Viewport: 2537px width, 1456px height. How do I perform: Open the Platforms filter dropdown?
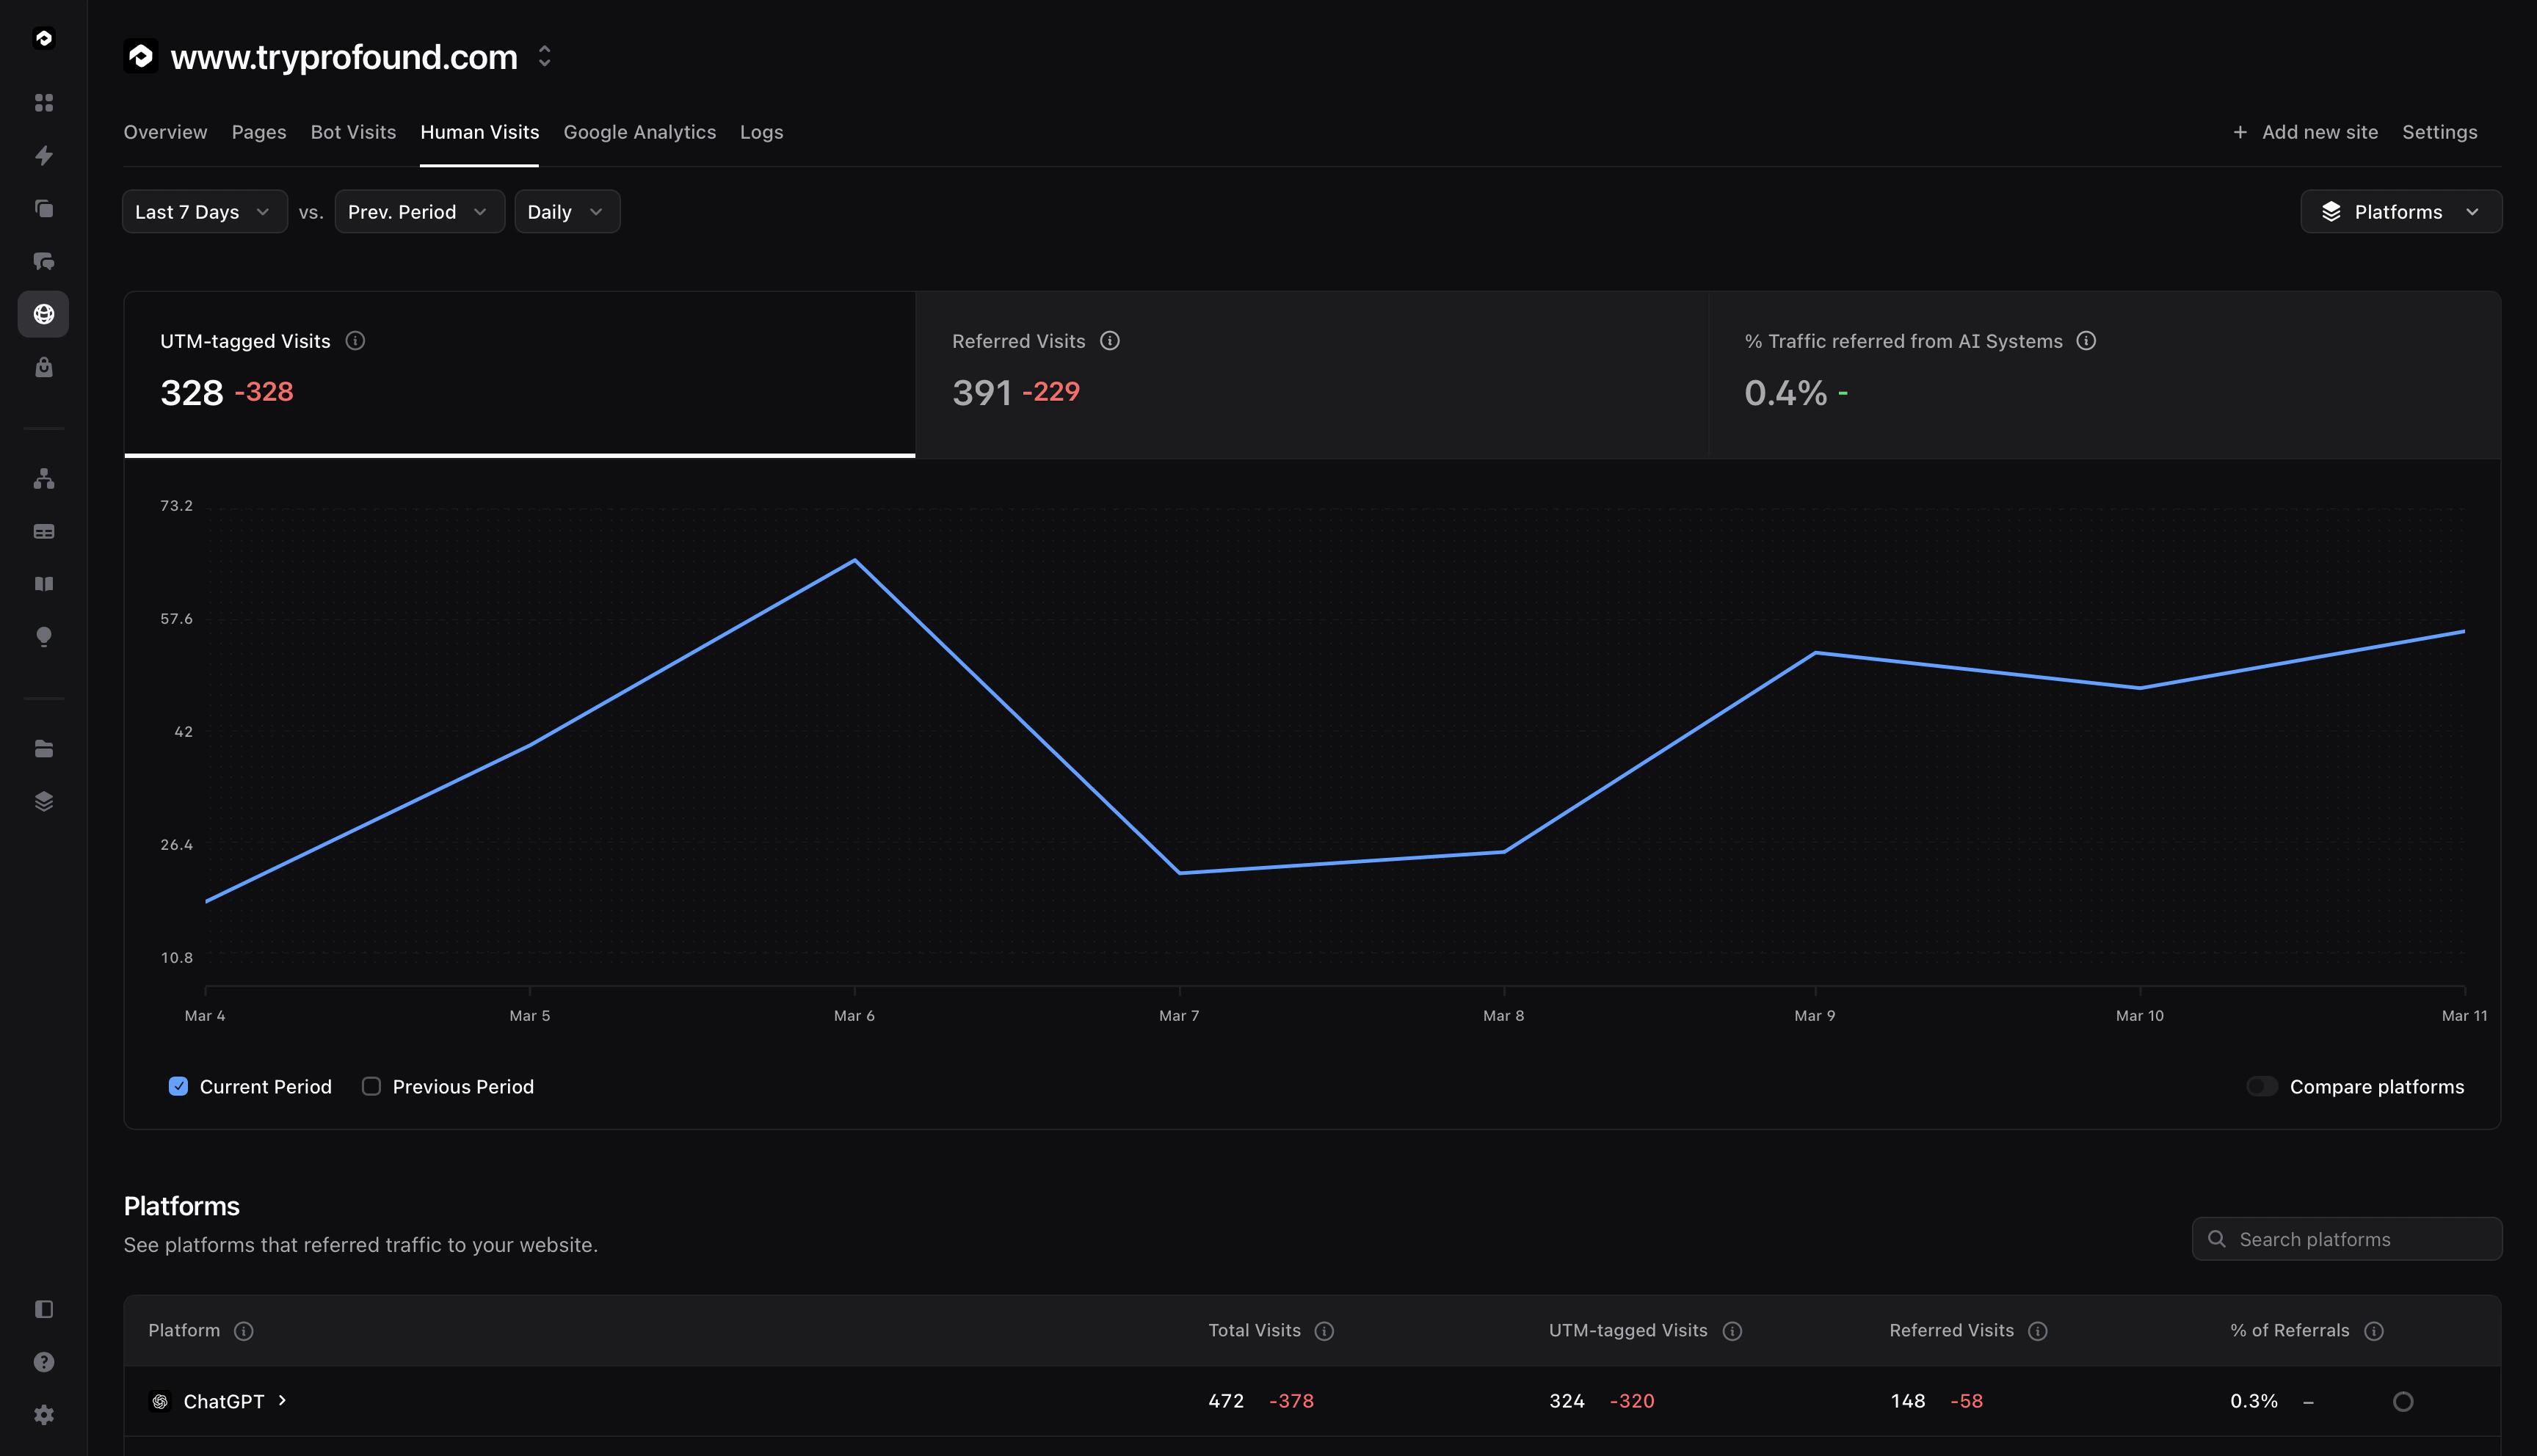pos(2400,211)
